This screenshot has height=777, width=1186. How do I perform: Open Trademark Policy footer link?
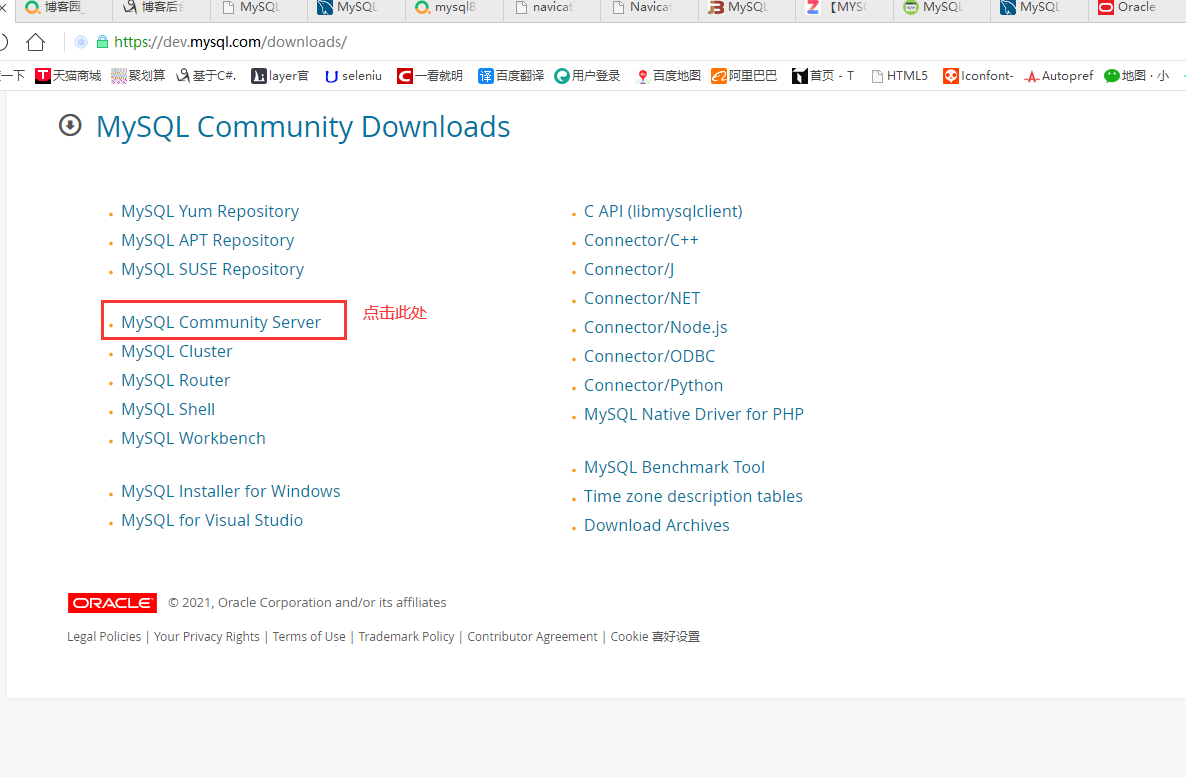406,636
